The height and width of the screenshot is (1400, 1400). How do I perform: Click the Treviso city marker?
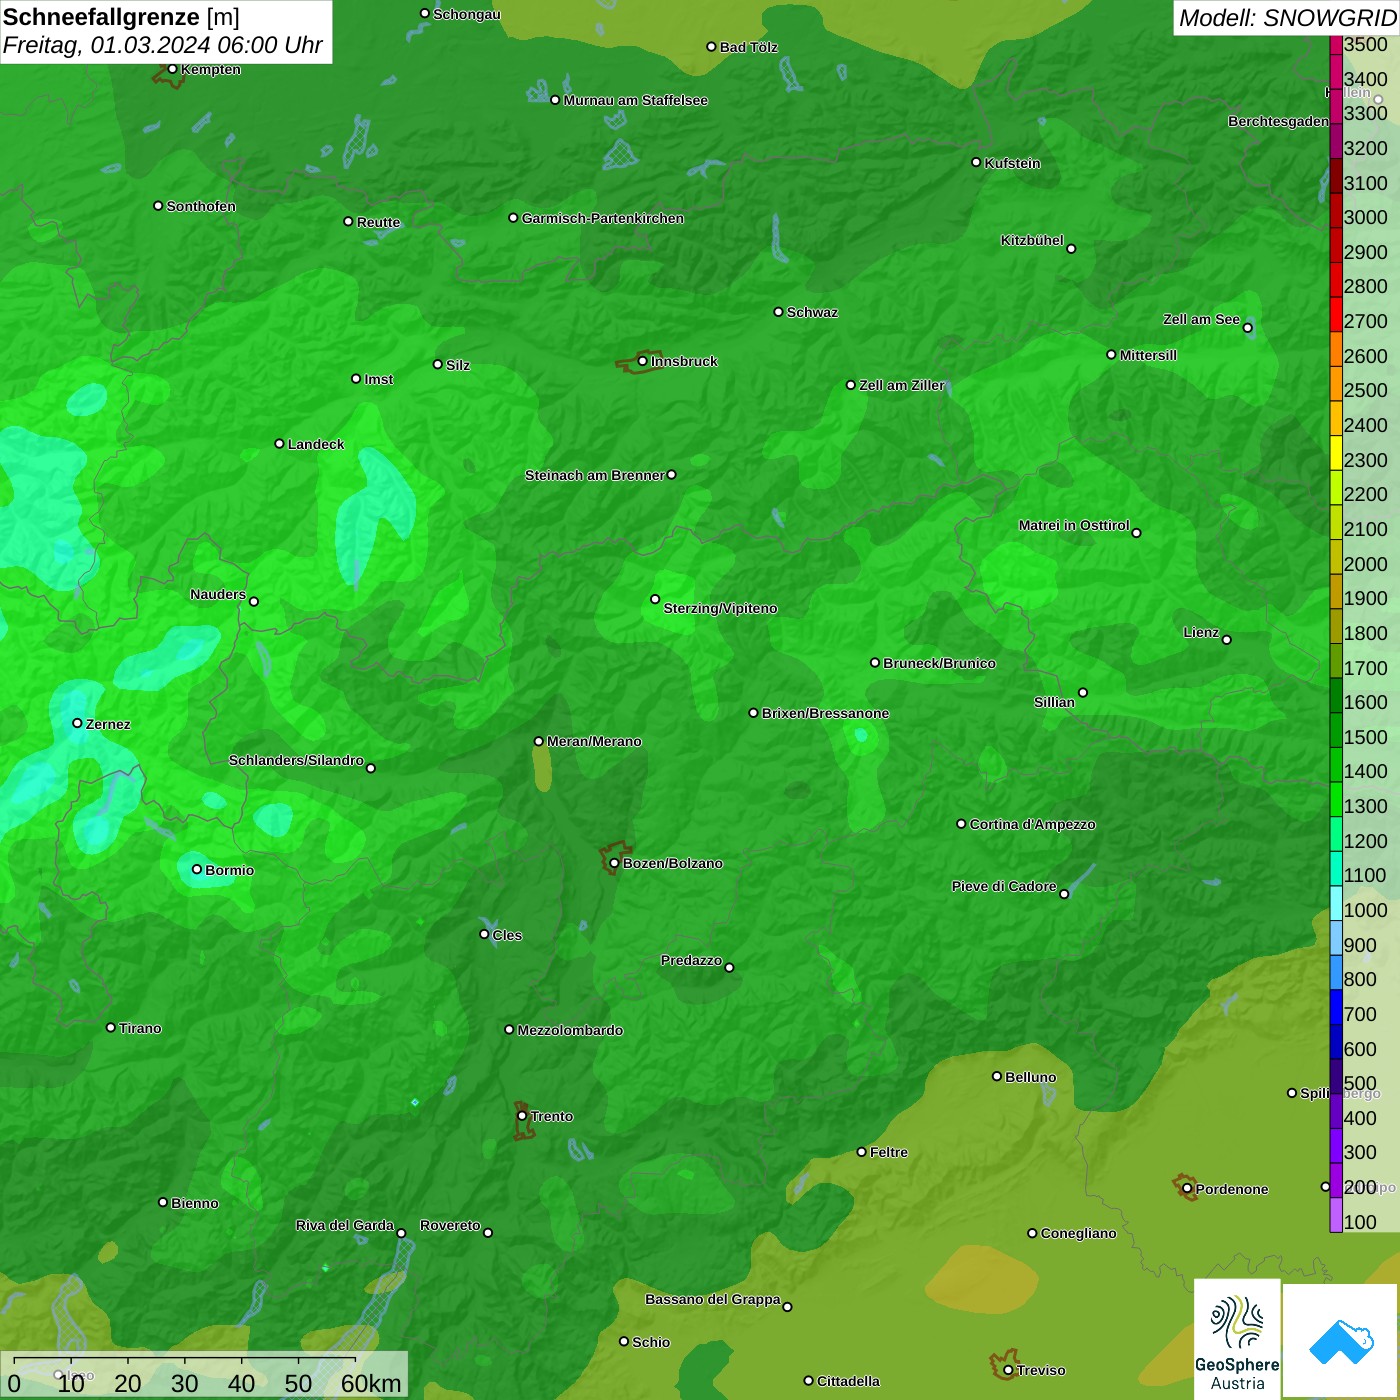1008,1370
